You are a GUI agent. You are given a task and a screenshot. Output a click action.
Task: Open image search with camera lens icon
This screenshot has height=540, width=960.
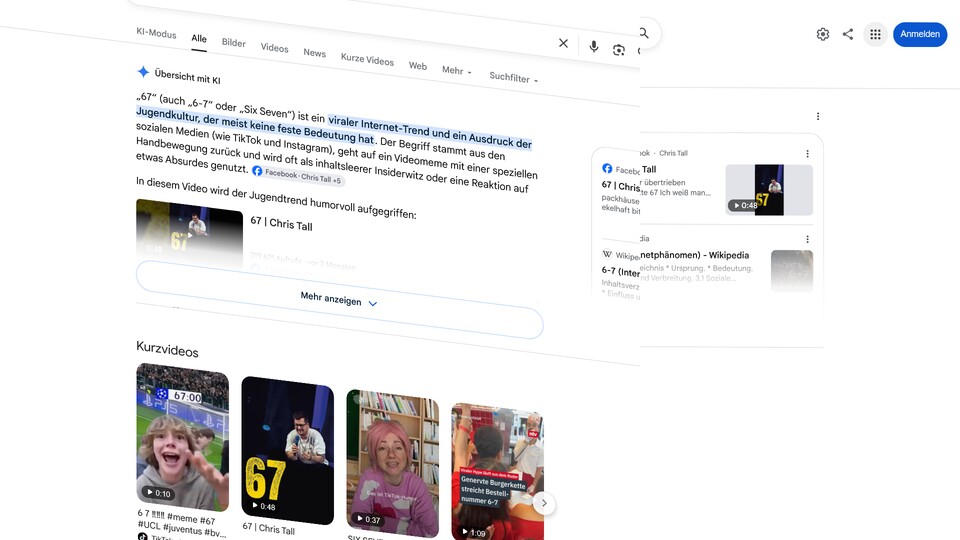pyautogui.click(x=618, y=50)
